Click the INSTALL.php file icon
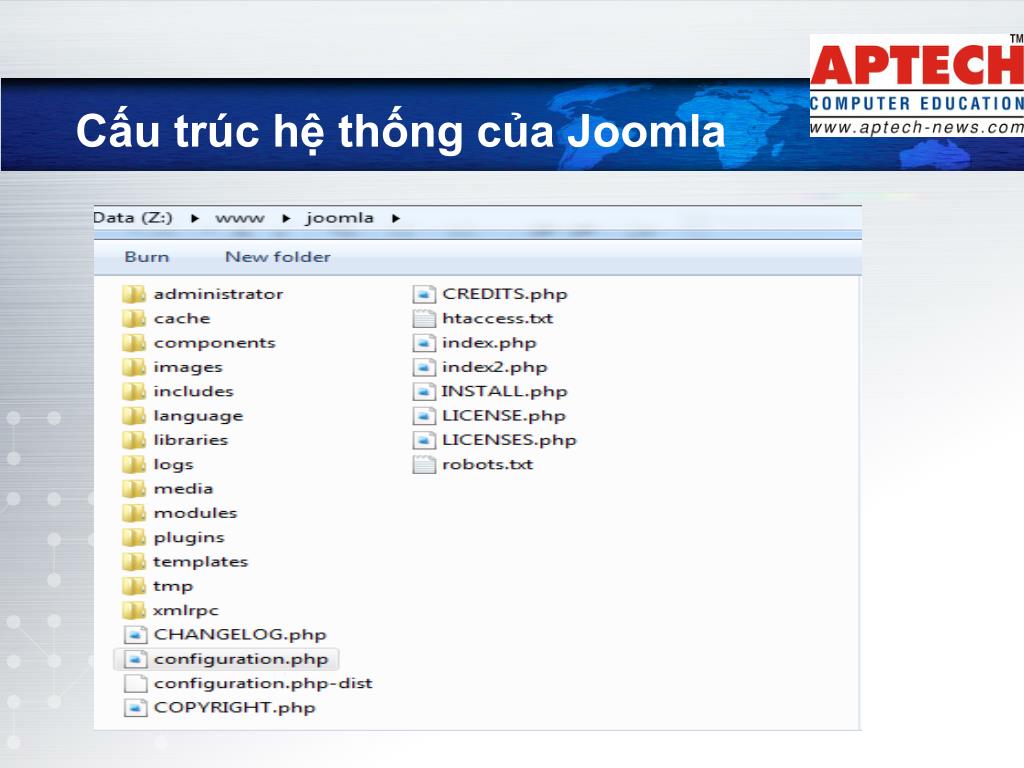 [424, 391]
